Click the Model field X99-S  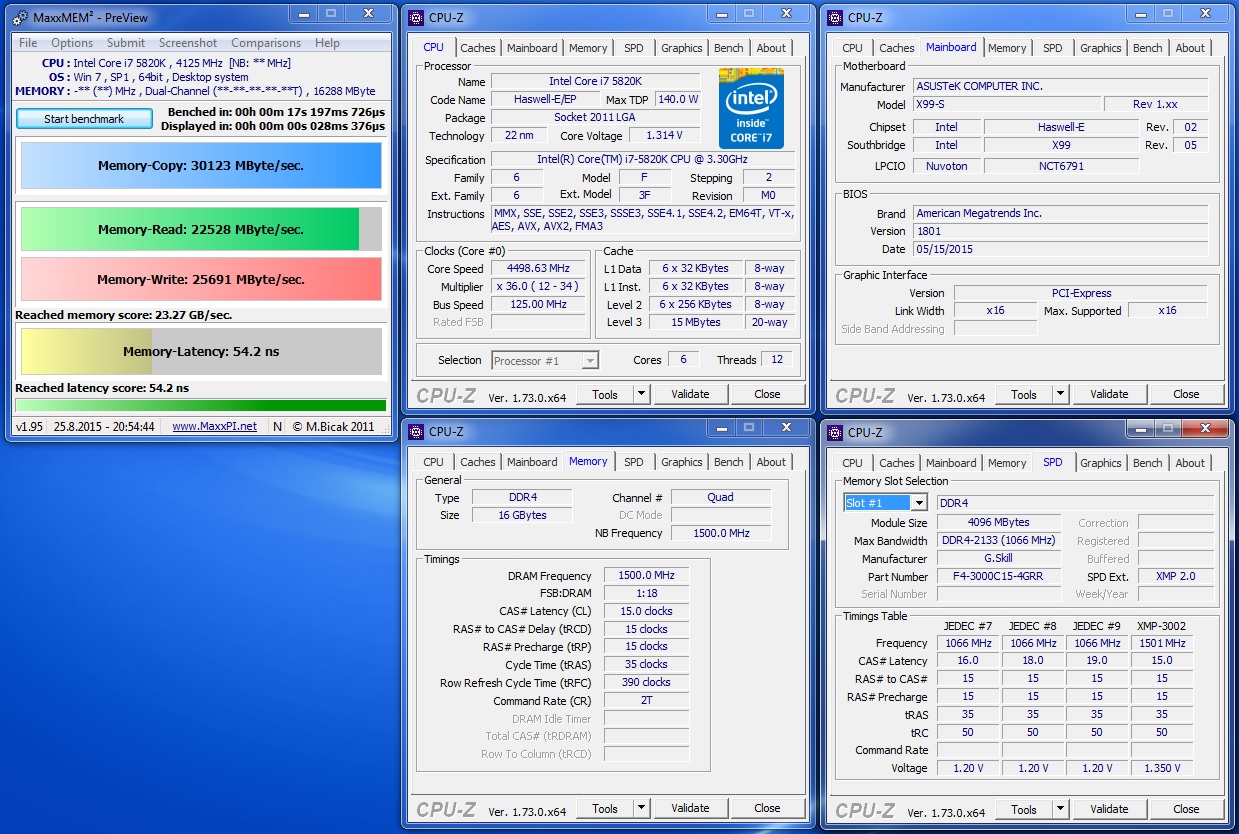1007,105
